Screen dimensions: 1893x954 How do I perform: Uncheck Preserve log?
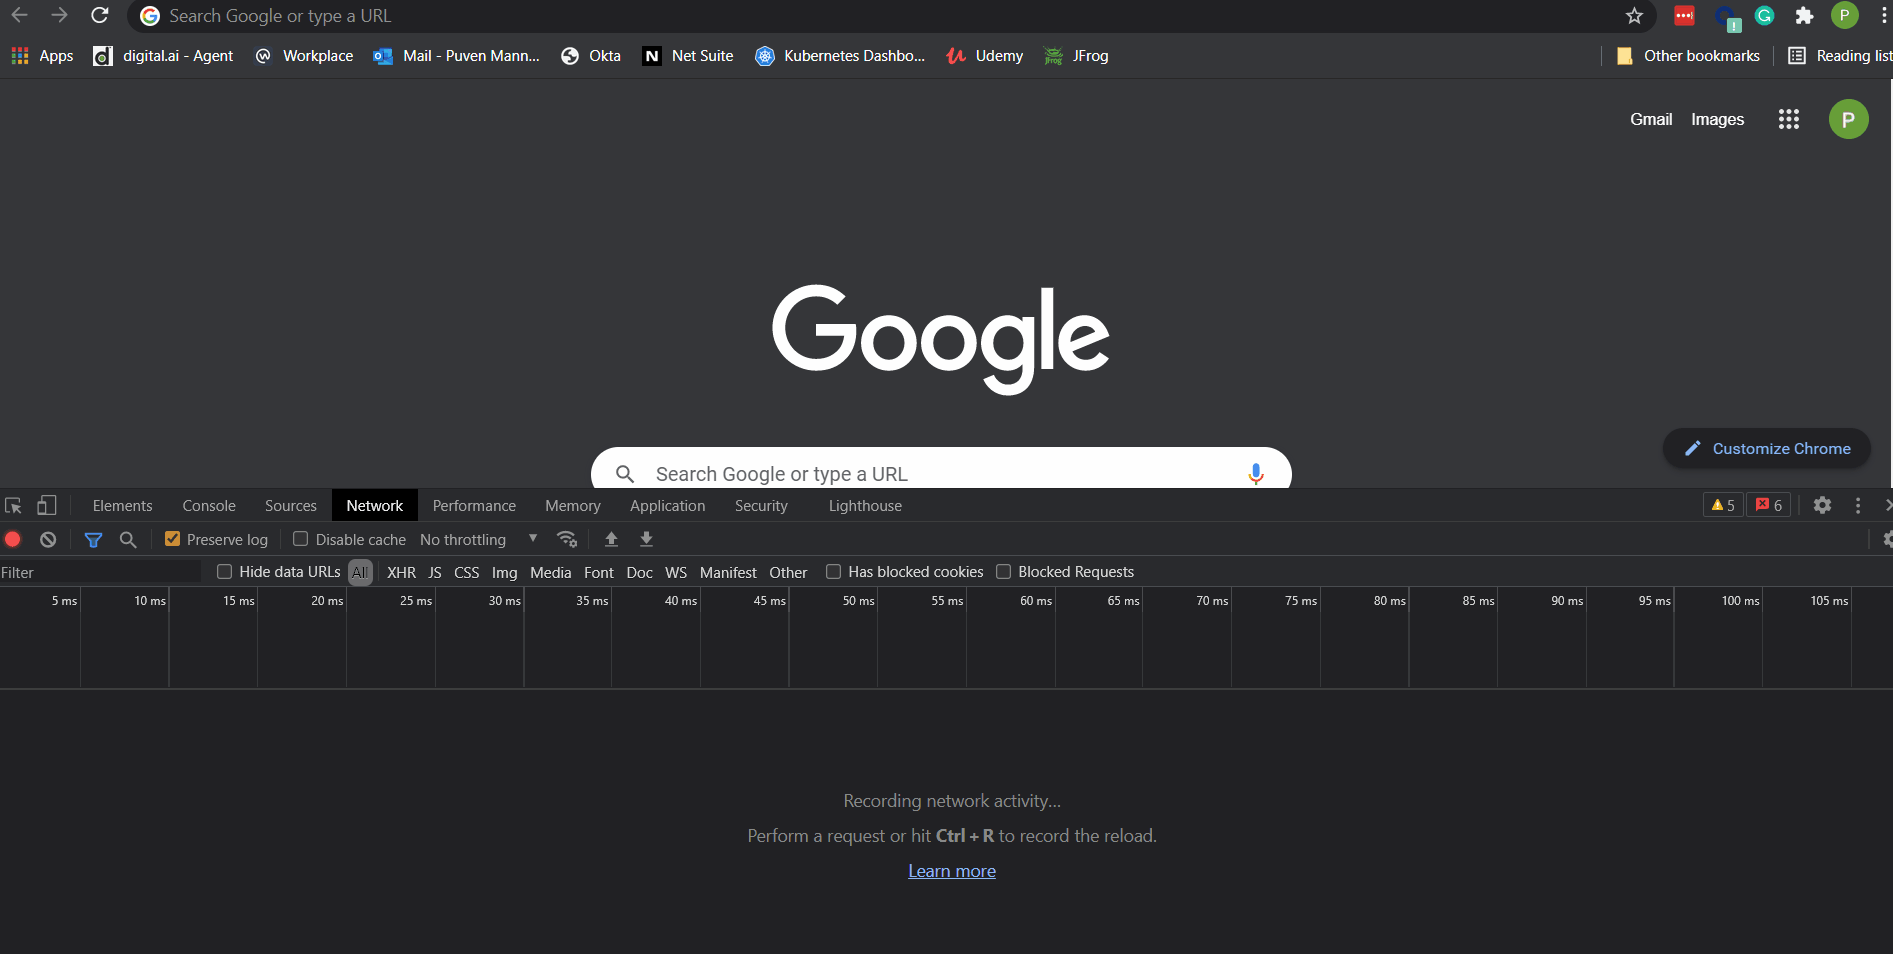172,539
